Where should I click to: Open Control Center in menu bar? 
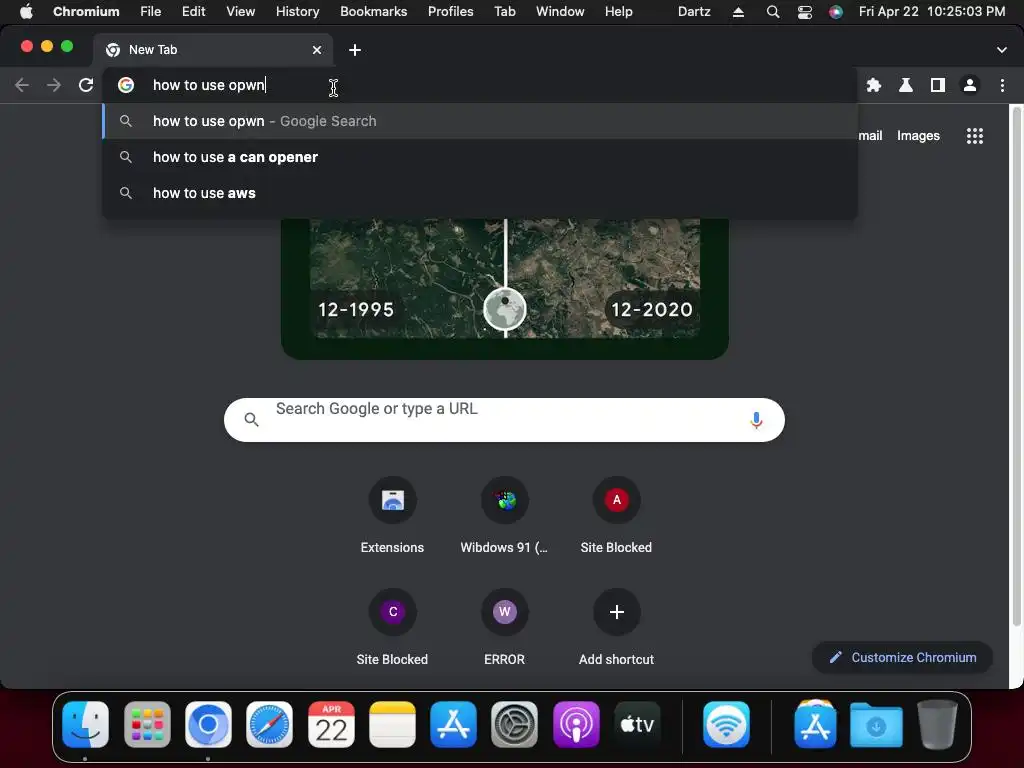point(805,12)
